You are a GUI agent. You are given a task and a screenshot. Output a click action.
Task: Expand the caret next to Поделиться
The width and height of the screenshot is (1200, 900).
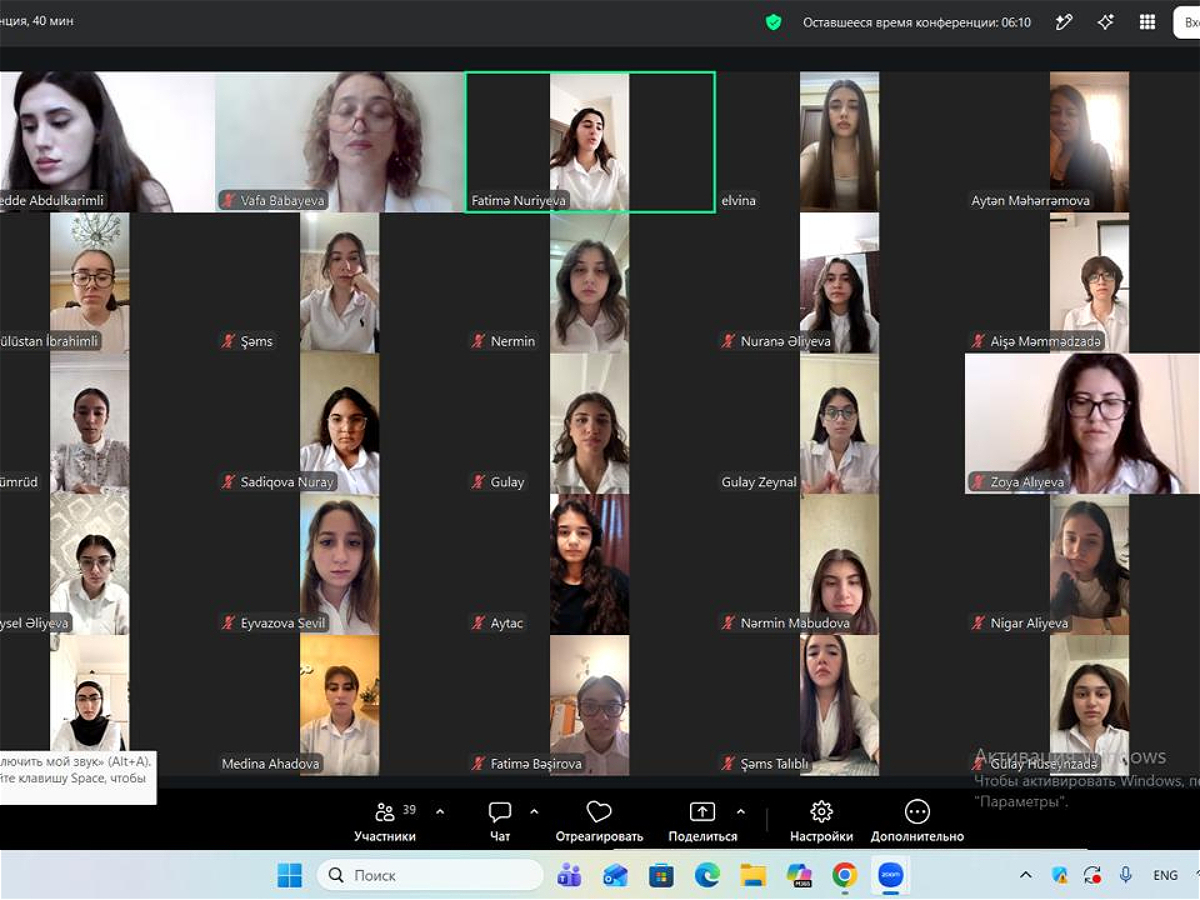point(741,812)
